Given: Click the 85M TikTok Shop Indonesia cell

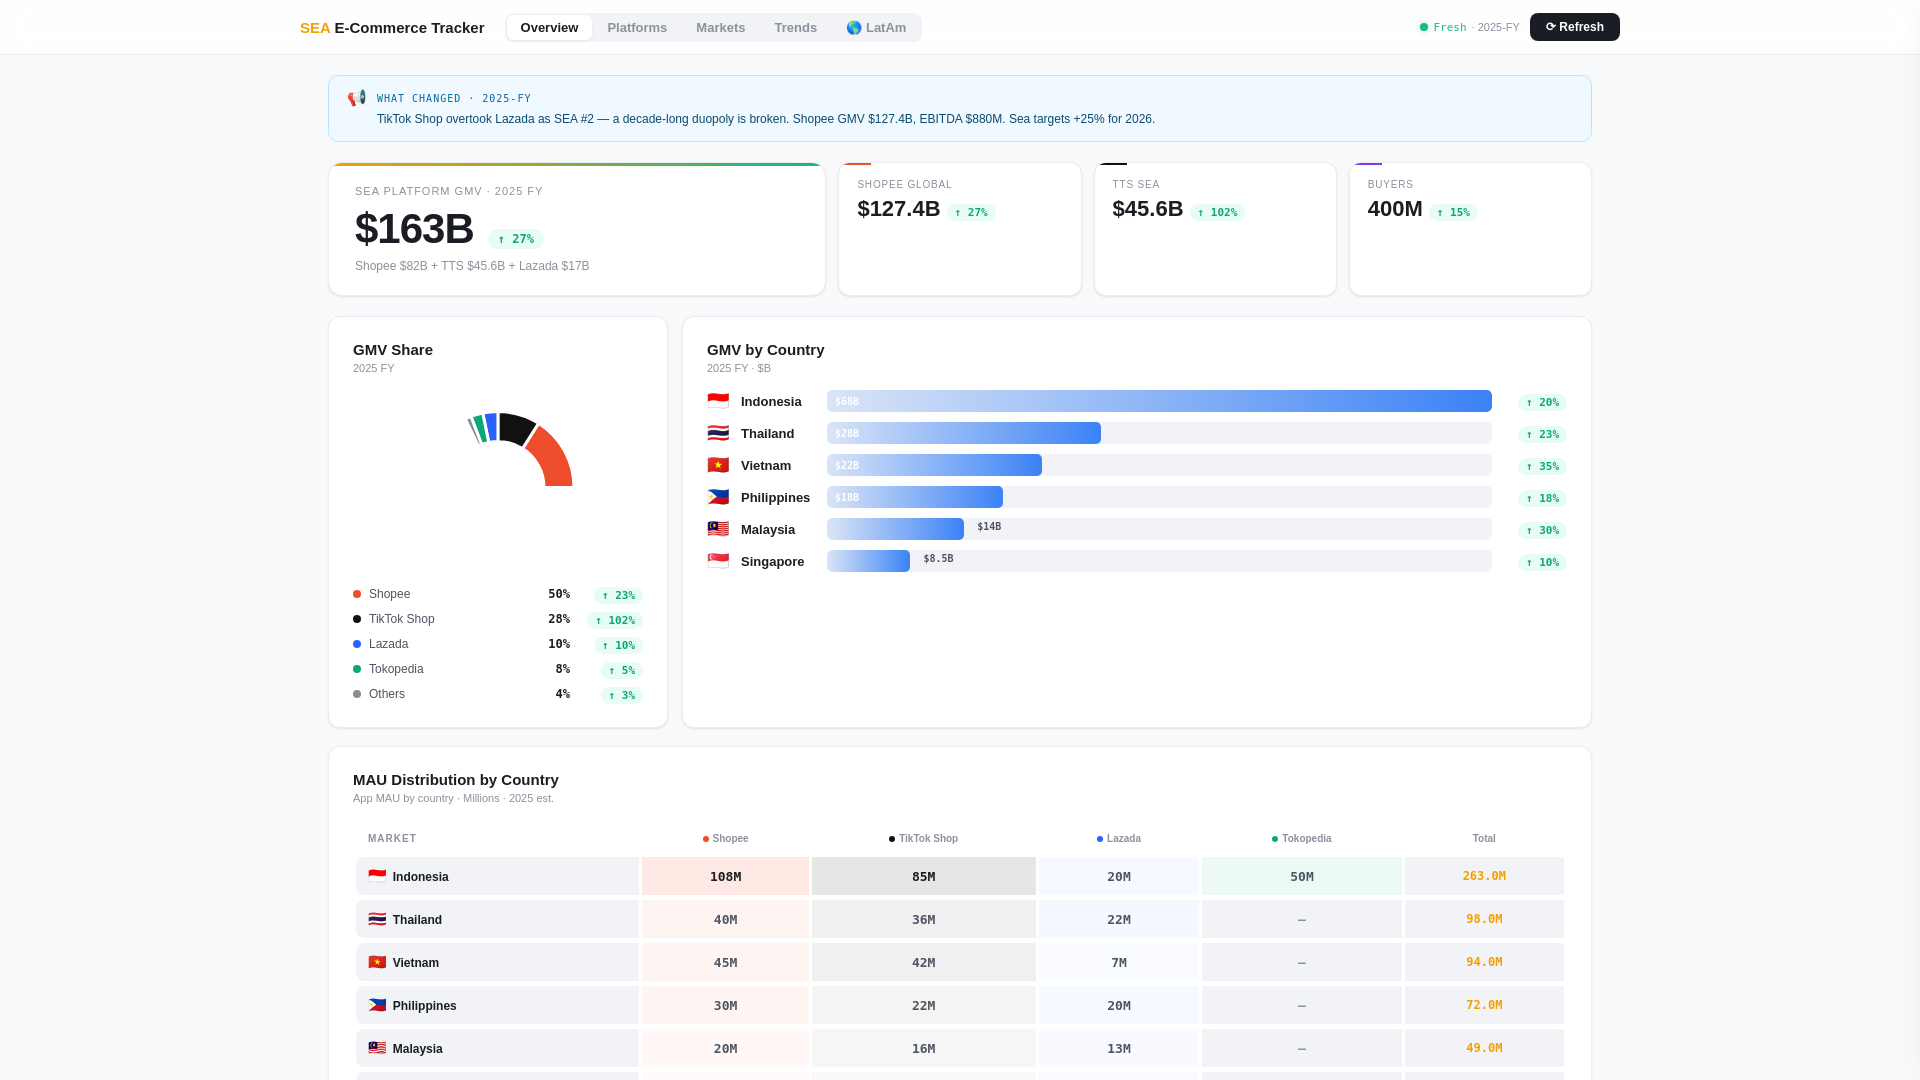Looking at the screenshot, I should pos(923,876).
